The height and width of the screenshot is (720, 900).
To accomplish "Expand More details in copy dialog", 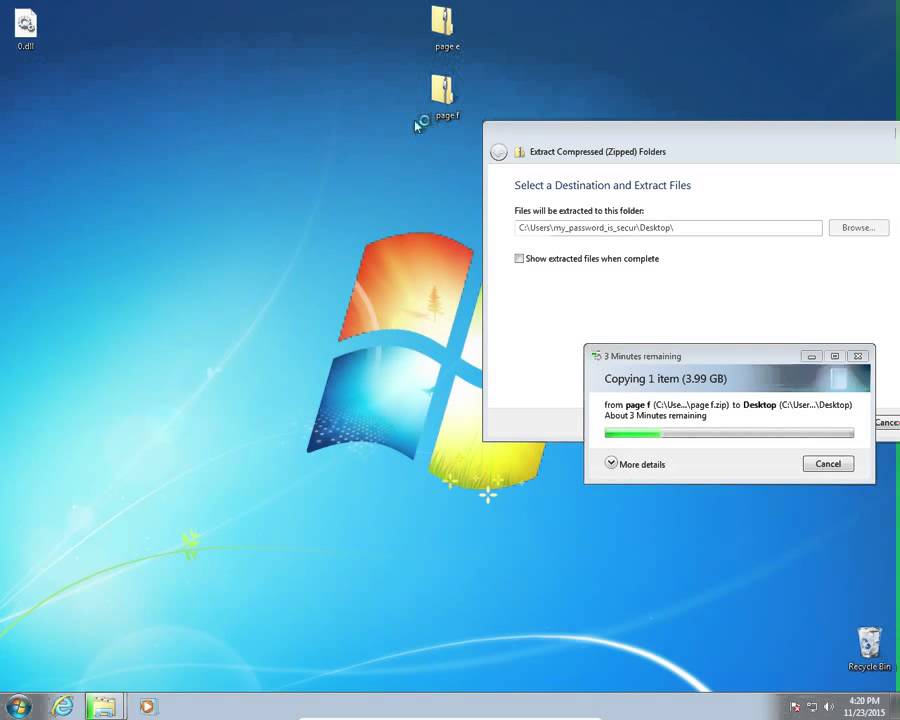I will pyautogui.click(x=635, y=463).
